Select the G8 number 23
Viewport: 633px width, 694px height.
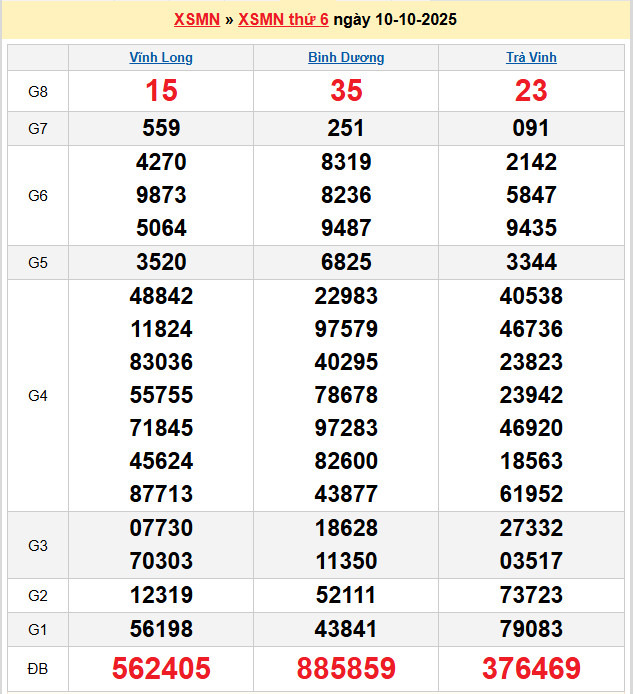(x=531, y=92)
